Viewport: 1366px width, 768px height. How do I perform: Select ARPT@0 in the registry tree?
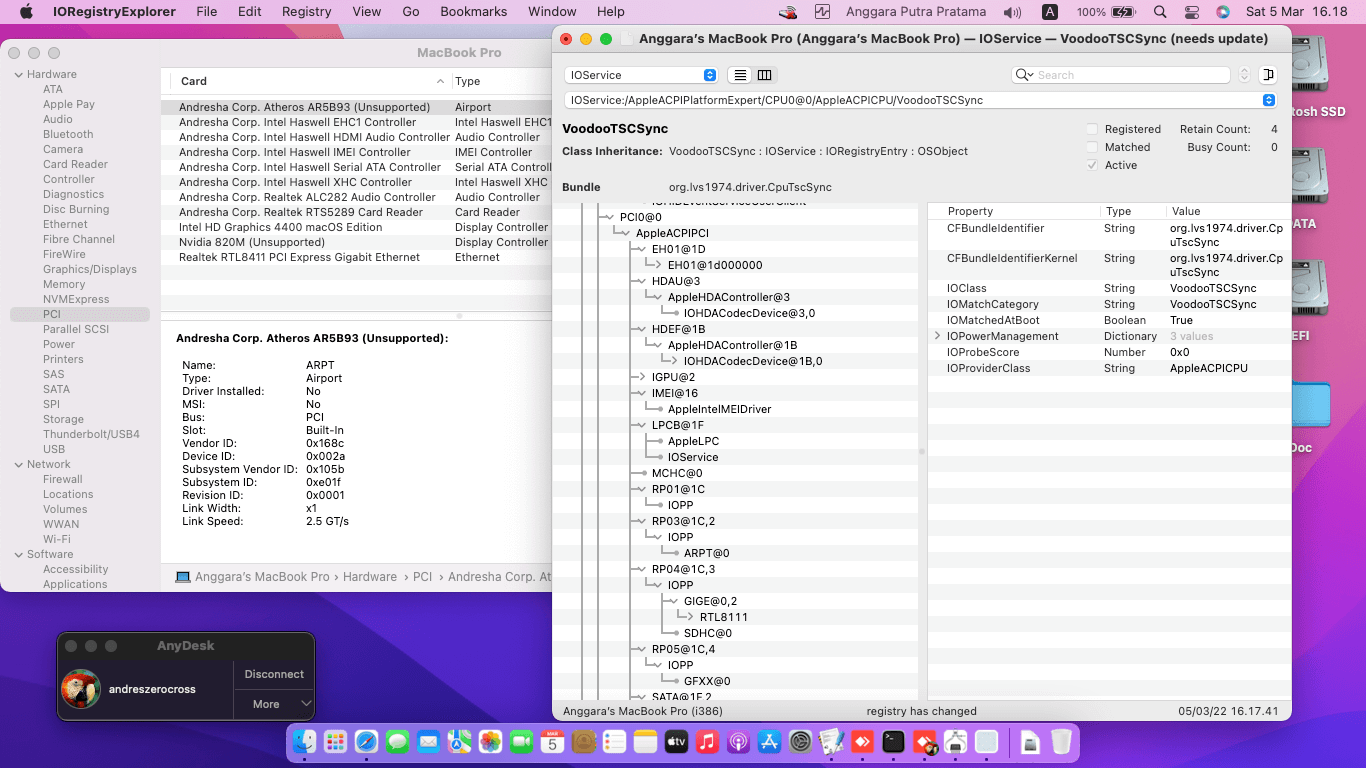pos(706,553)
